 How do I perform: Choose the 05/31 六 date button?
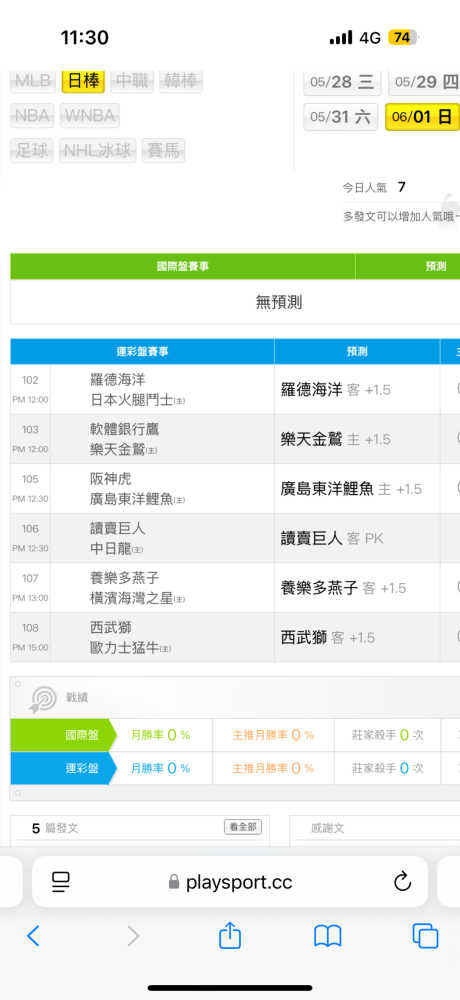341,117
